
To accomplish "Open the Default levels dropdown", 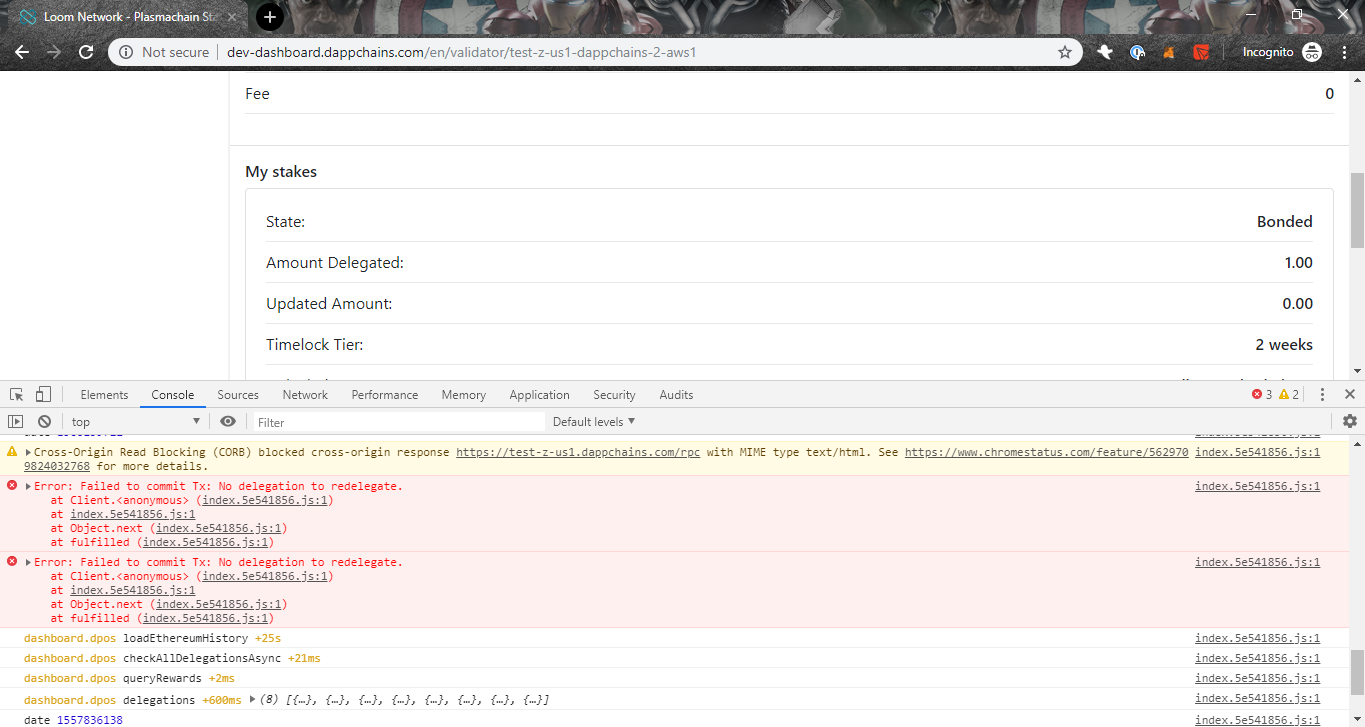I will click(594, 421).
